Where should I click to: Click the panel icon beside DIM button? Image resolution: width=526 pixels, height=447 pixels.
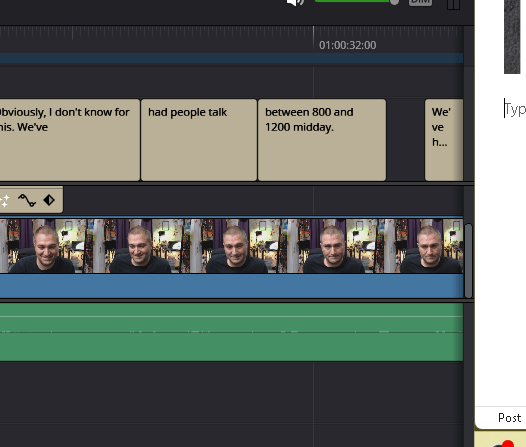click(454, 4)
